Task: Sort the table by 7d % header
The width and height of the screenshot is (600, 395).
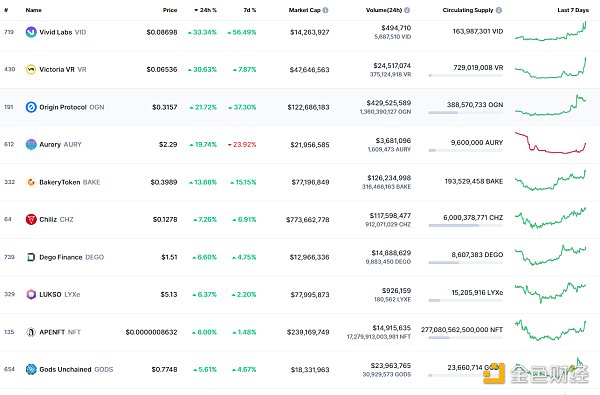Action: point(249,10)
